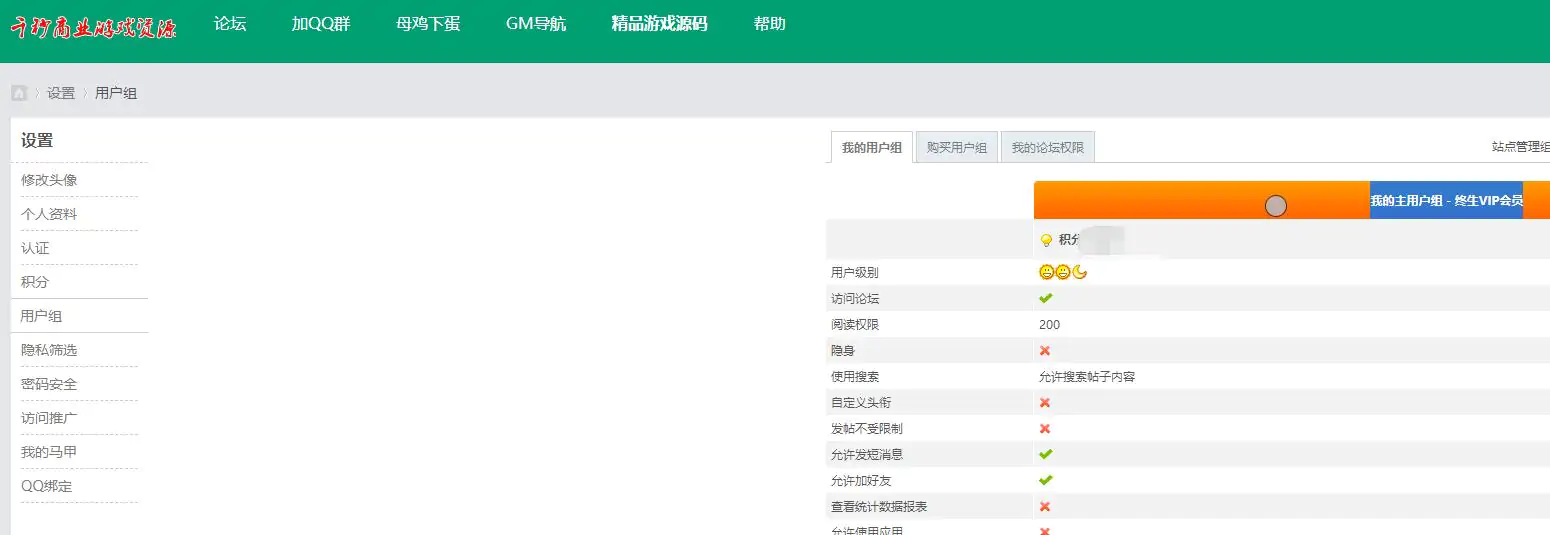
Task: Click 允许搜索帖子内容 text
Action: 1087,376
